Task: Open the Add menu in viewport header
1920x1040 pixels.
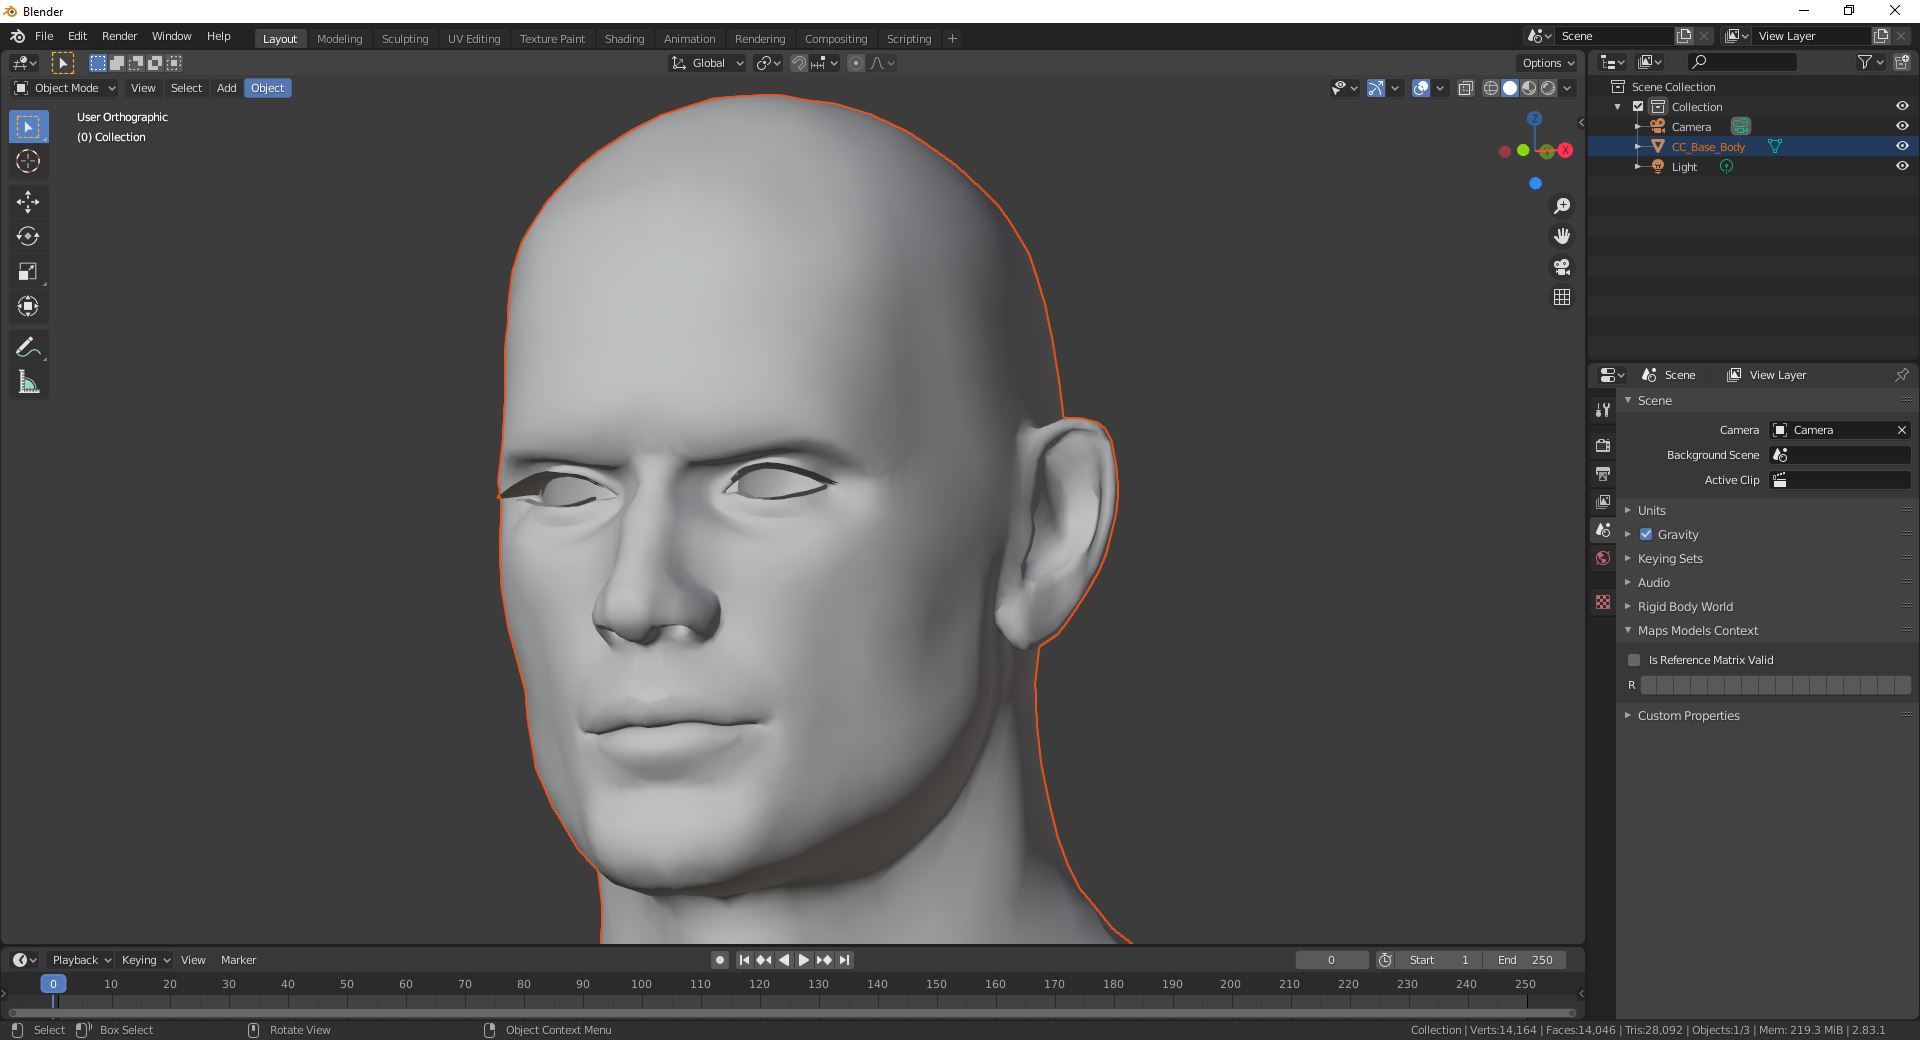Action: pyautogui.click(x=227, y=88)
